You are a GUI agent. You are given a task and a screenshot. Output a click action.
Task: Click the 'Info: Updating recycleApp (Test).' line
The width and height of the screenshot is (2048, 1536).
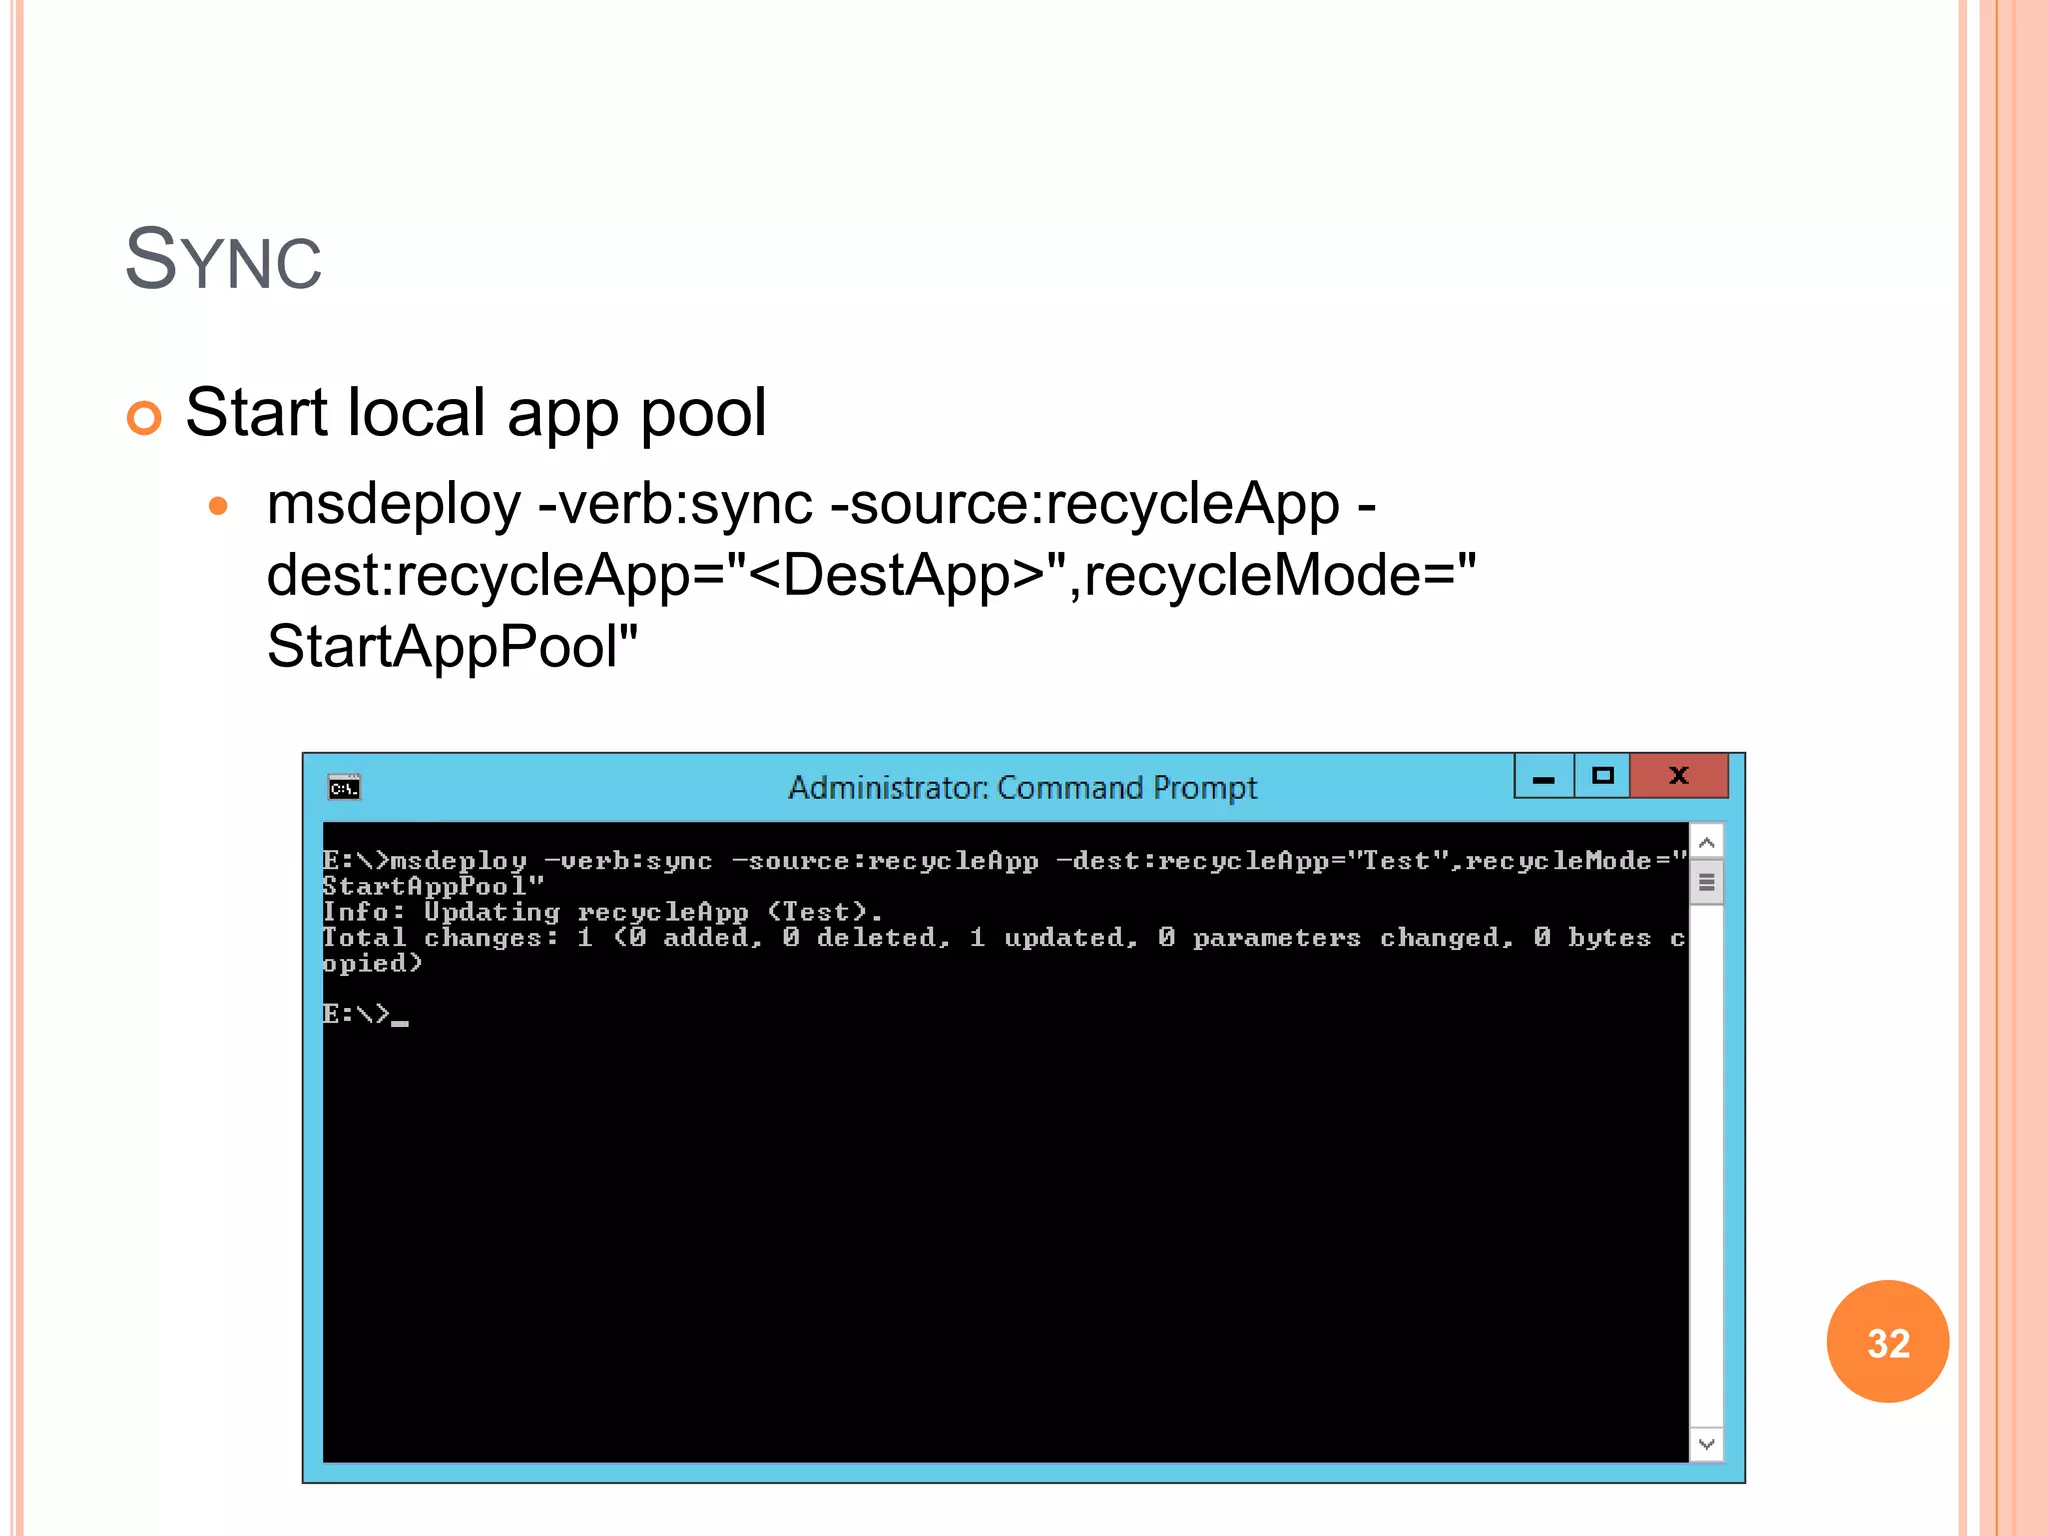pos(602,912)
